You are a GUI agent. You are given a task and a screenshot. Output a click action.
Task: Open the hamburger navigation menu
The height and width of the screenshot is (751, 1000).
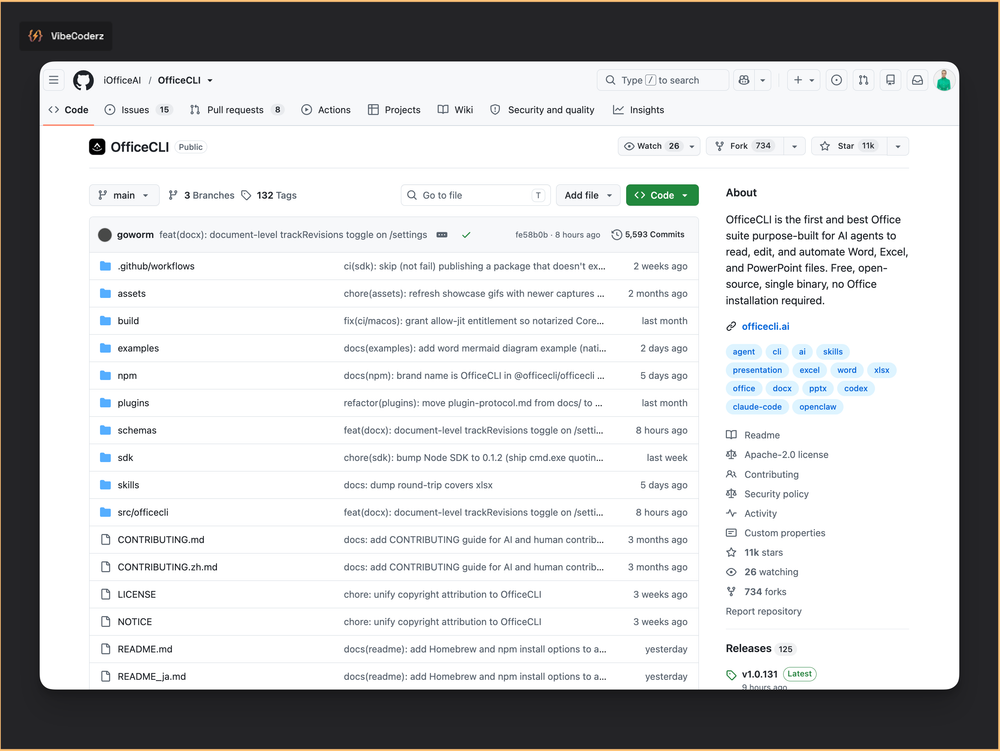(54, 80)
